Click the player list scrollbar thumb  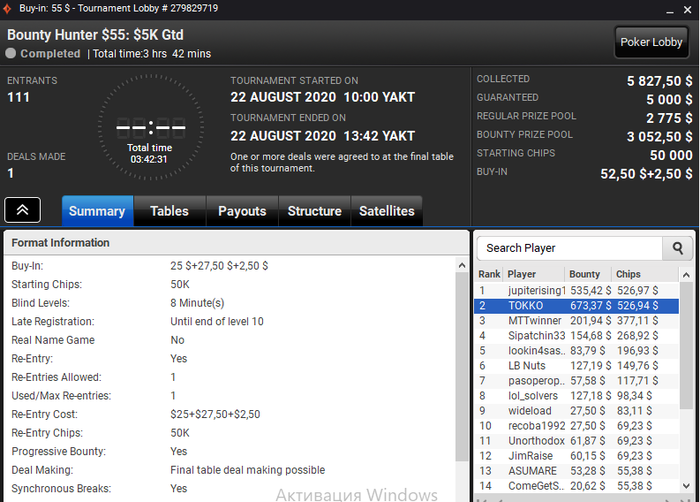pyautogui.click(x=686, y=345)
